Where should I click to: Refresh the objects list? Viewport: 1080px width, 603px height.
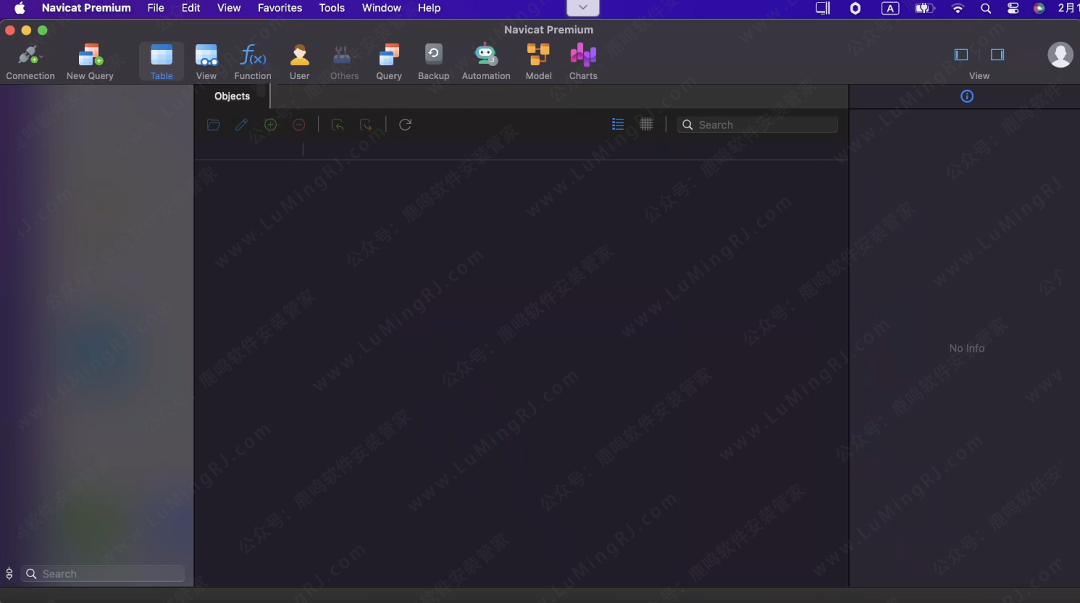pos(405,125)
